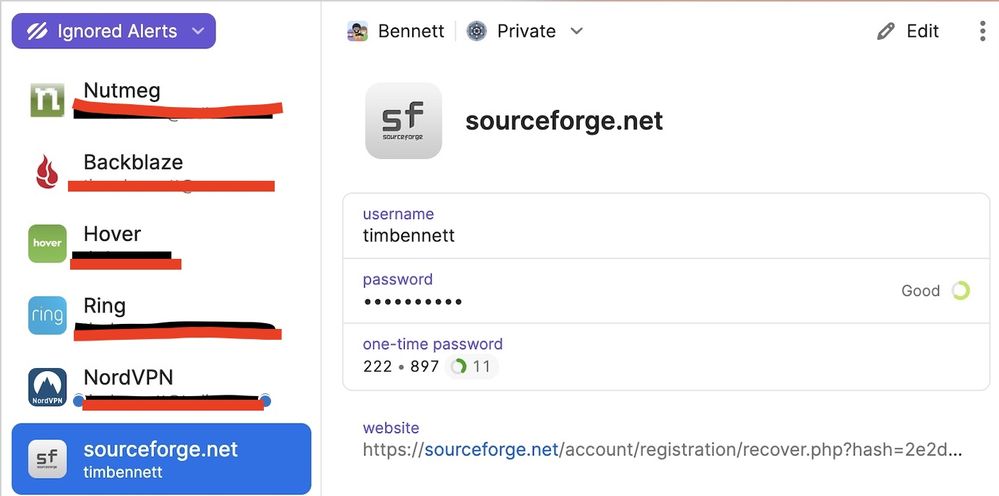Open the three-dot more options menu
Viewport: 999px width, 496px height.
point(982,31)
